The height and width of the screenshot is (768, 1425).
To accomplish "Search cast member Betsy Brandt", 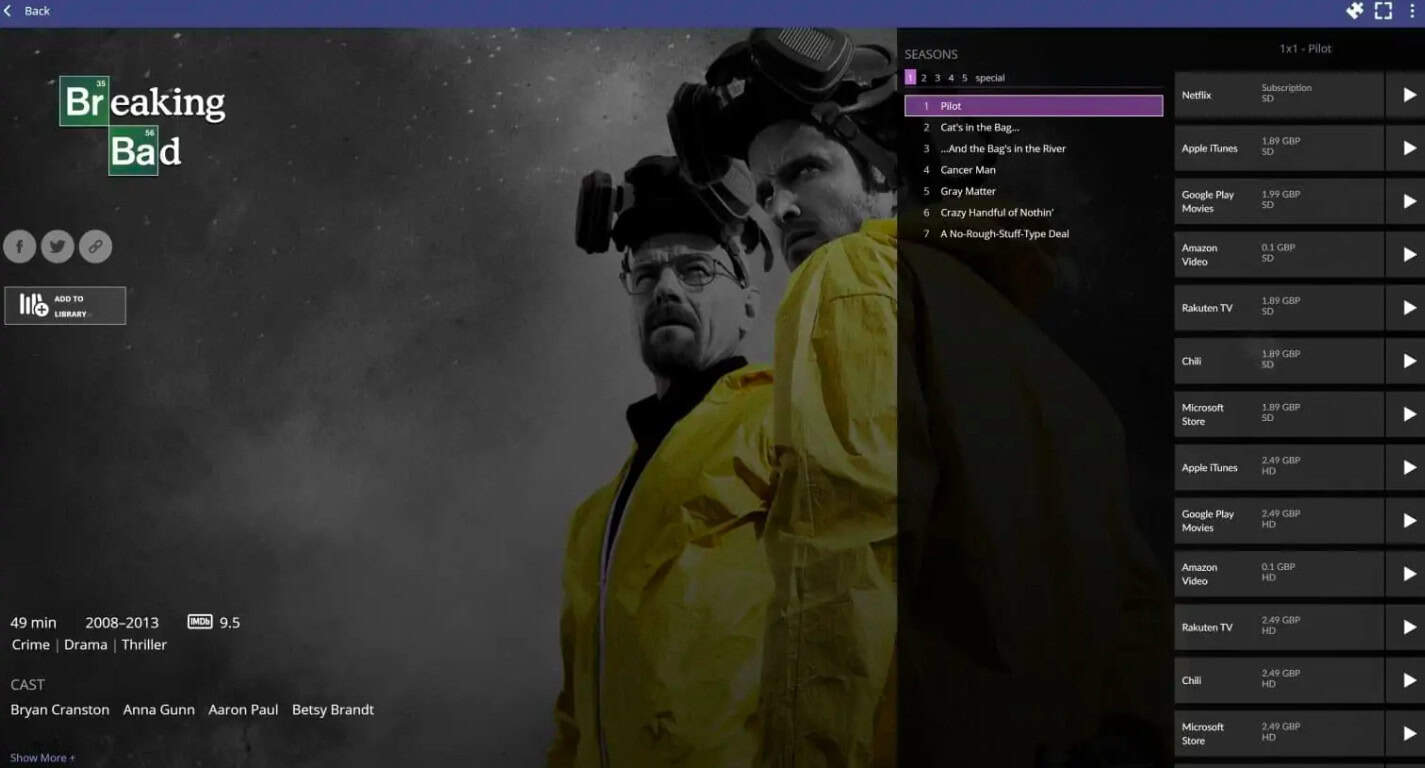I will coord(333,710).
